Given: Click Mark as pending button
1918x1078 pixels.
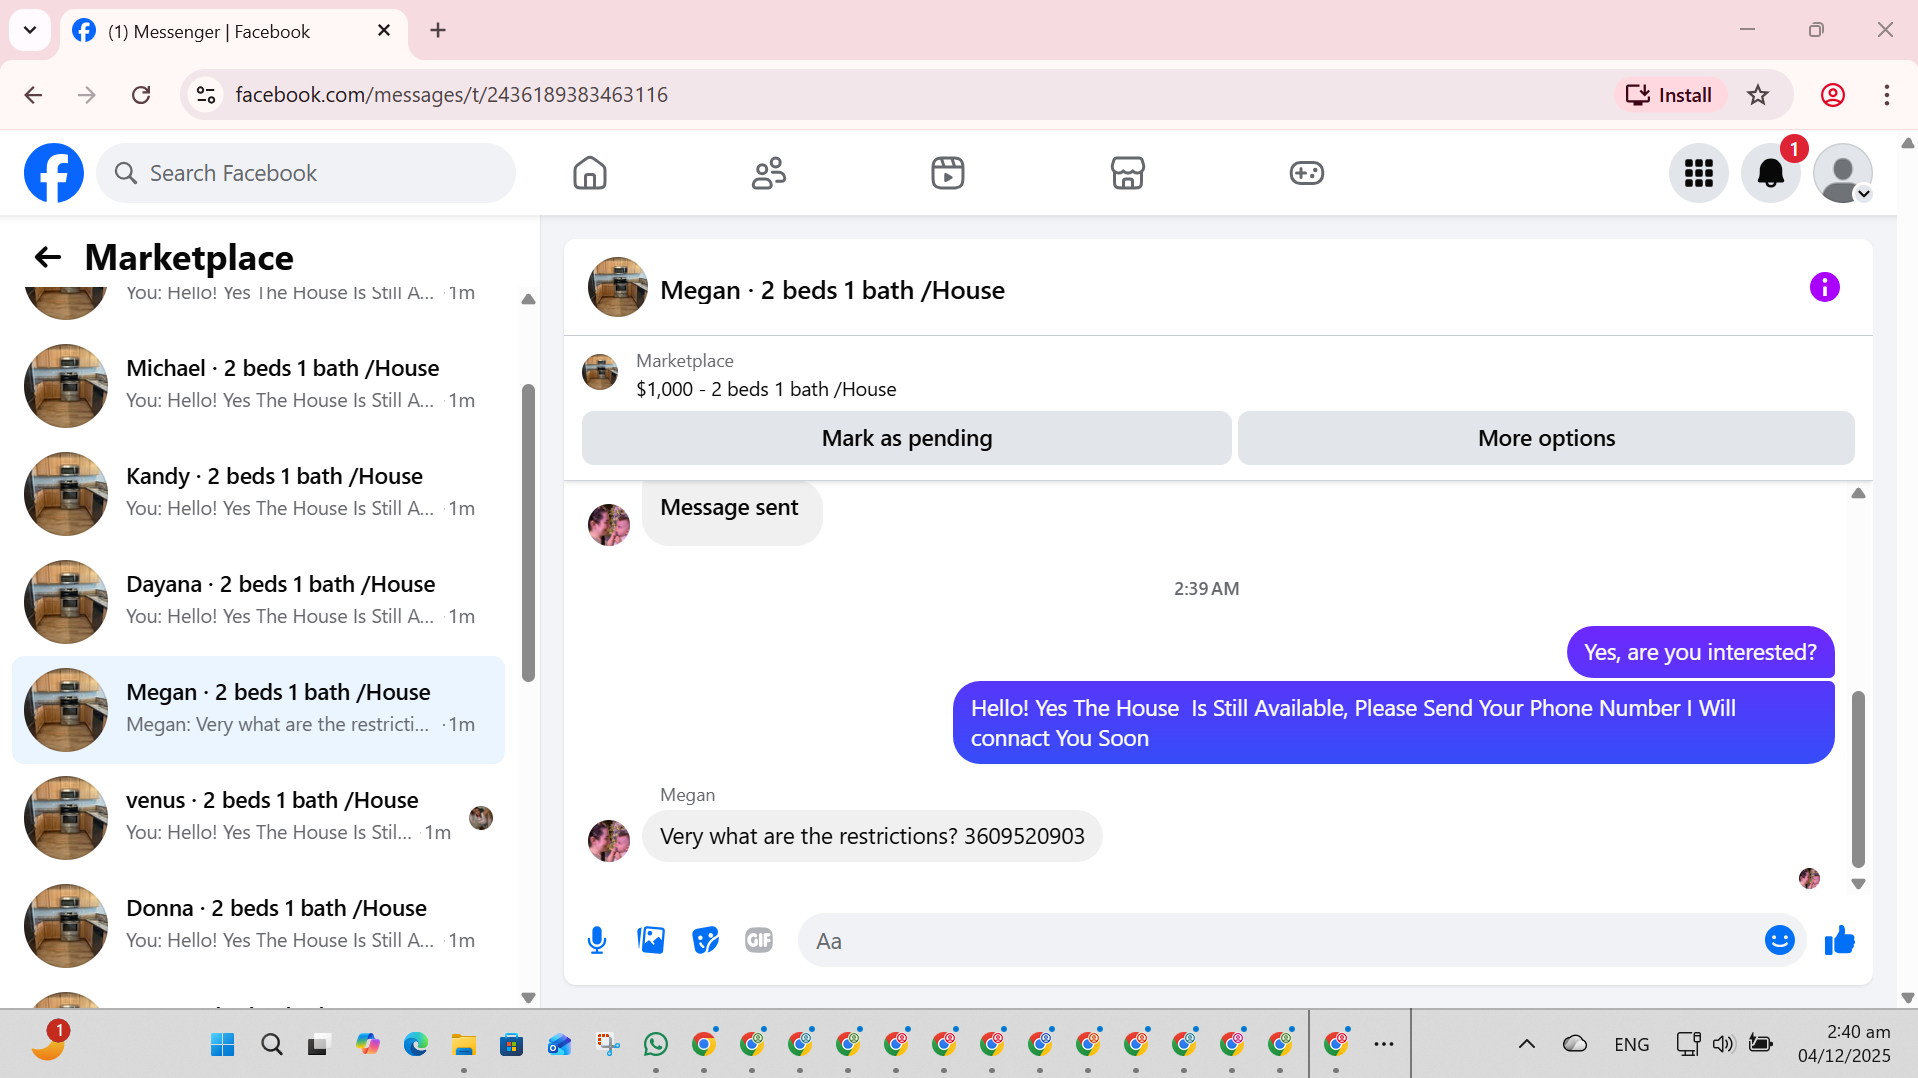Looking at the screenshot, I should 907,438.
